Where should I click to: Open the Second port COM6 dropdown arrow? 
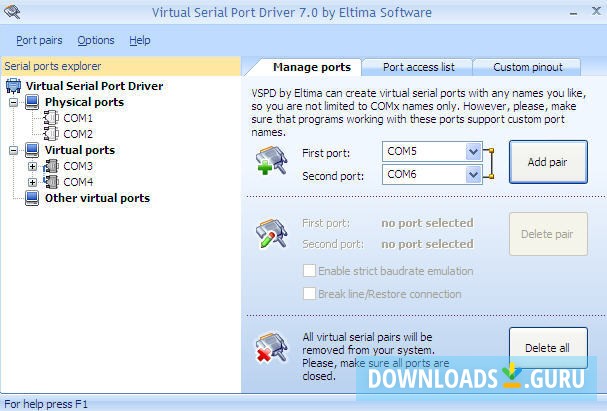[473, 175]
